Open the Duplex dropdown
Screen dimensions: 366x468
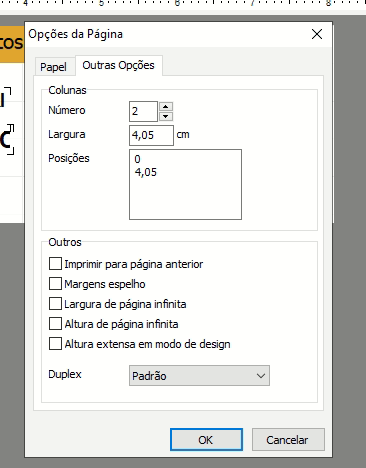(x=199, y=376)
